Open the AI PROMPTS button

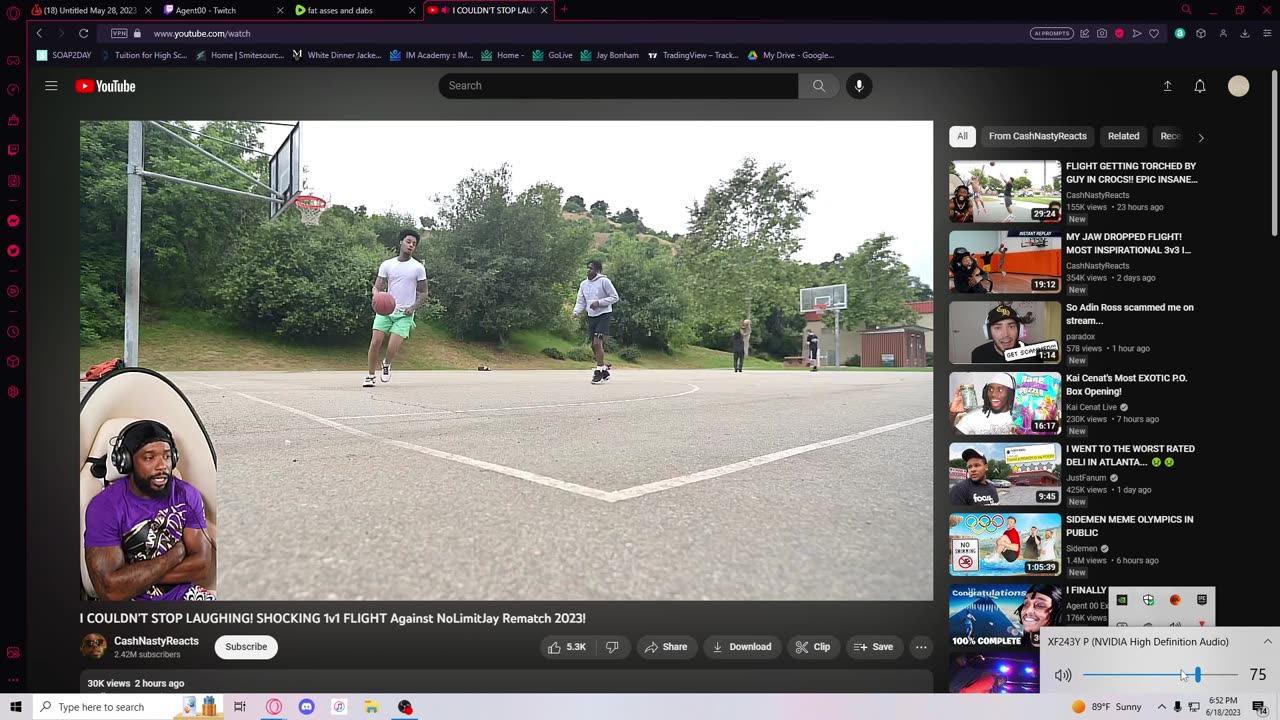pos(1051,33)
